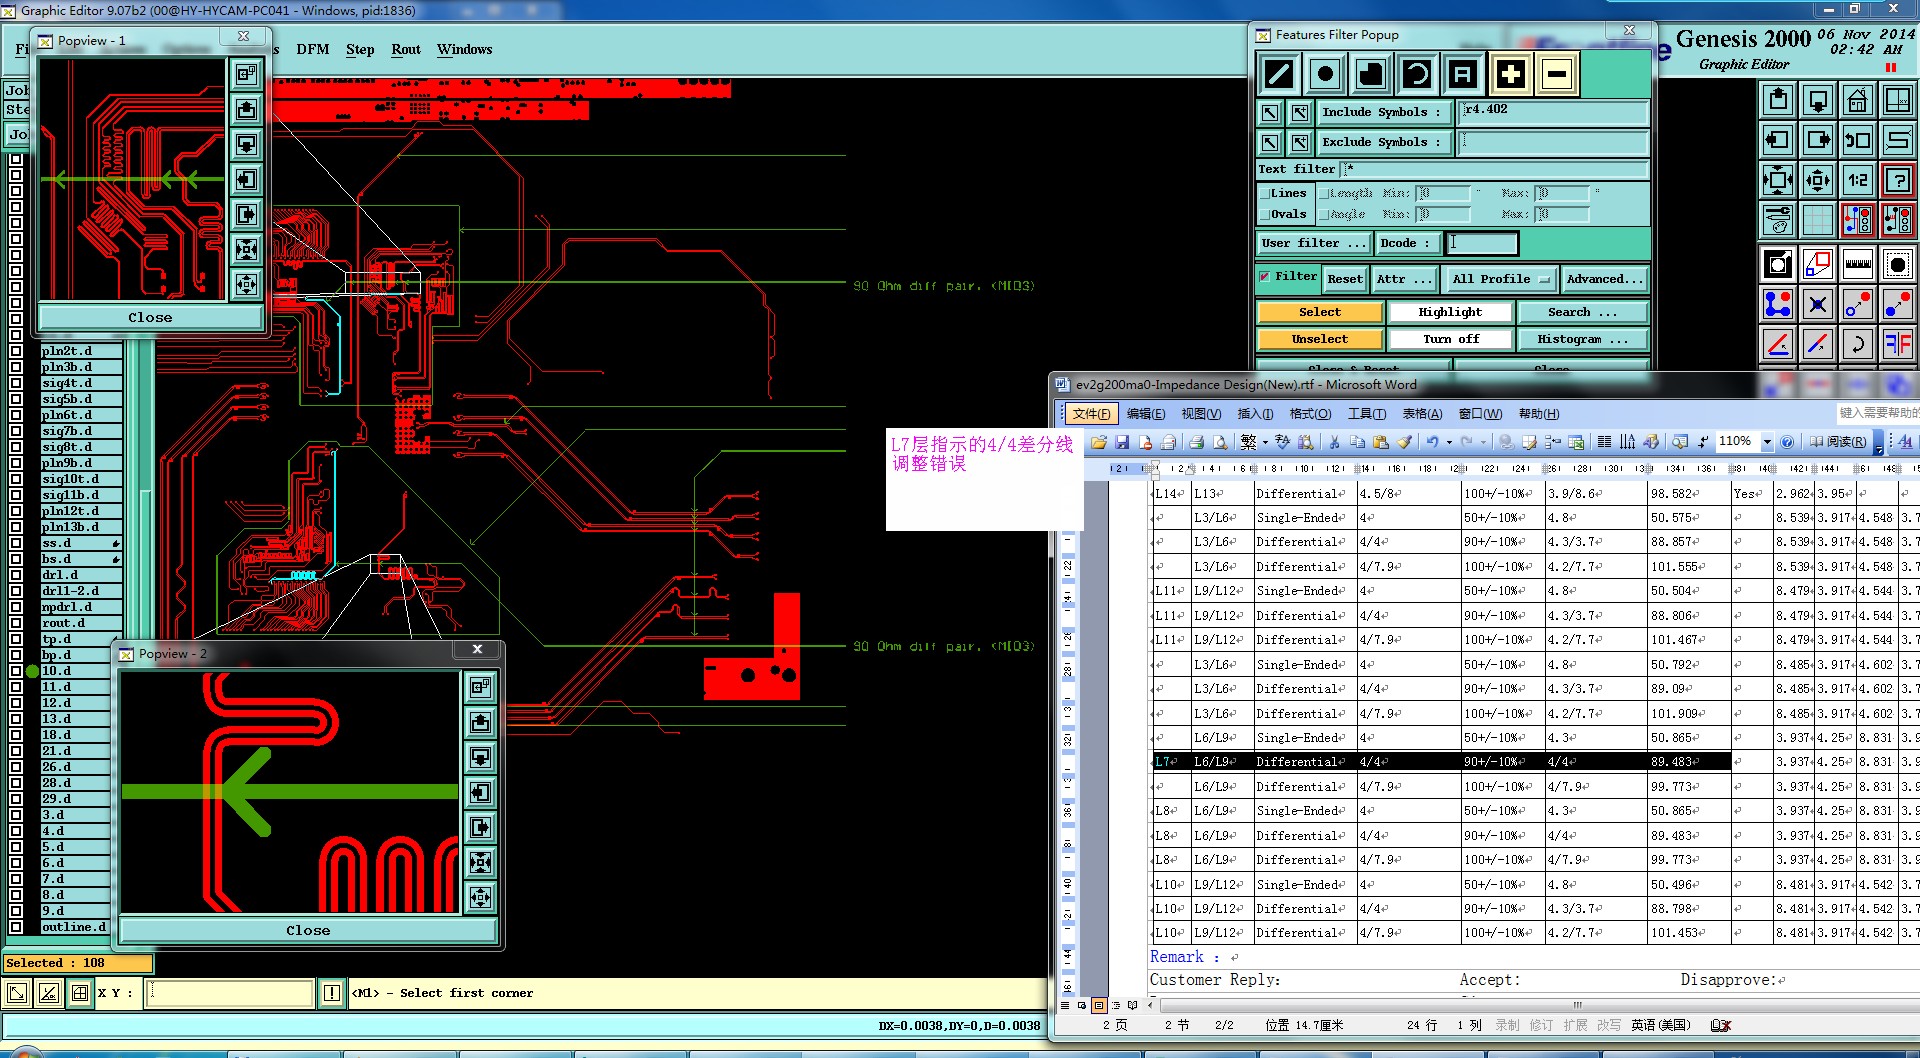Screen dimensions: 1920x1058
Task: Click the Save icon in Word toolbar
Action: pos(1122,442)
